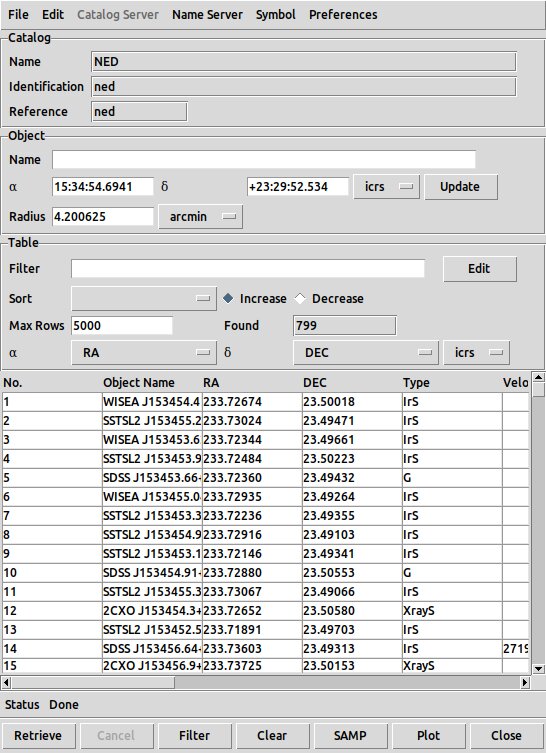The width and height of the screenshot is (546, 753).
Task: Click the Close button
Action: [x=506, y=735]
